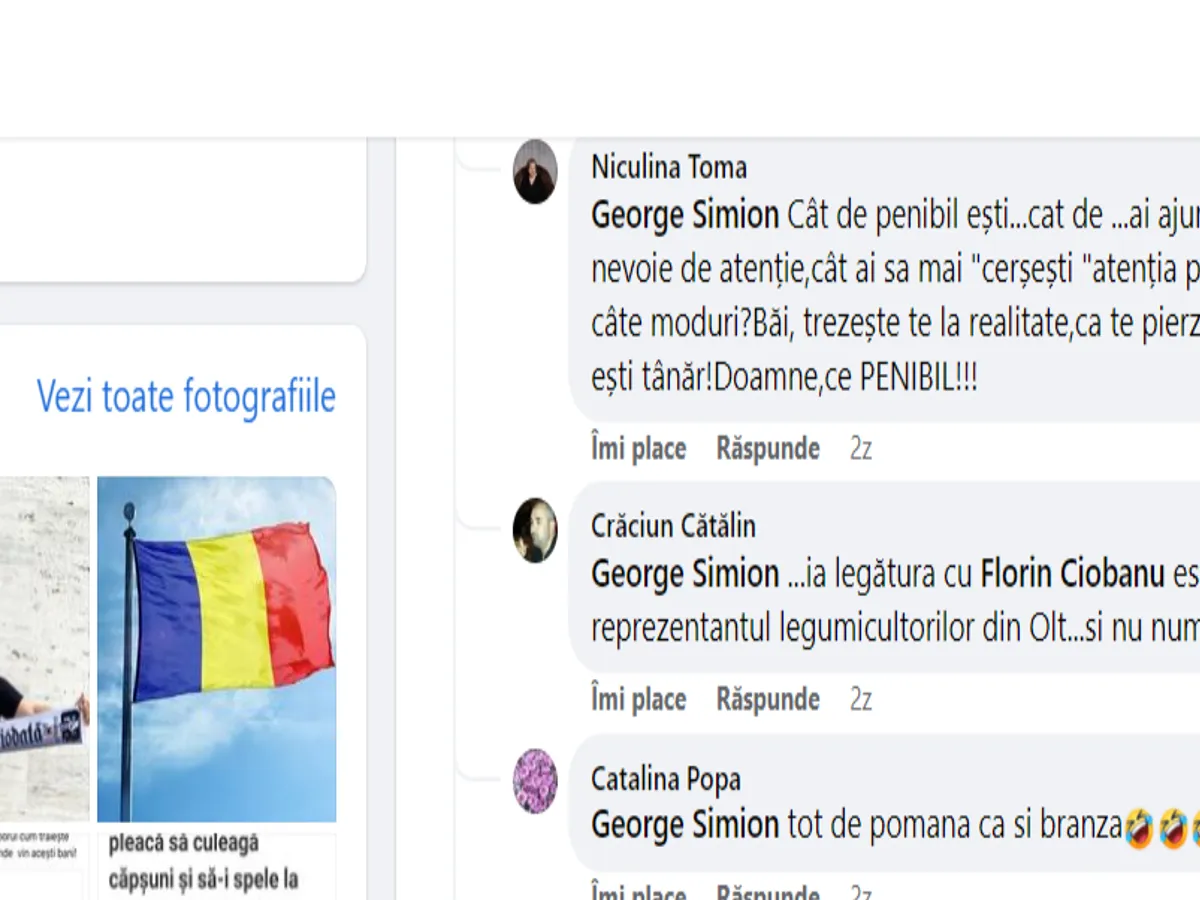Screen dimensions: 1200x900
Task: Click the 2z timestamp on Niculina's comment
Action: pyautogui.click(x=861, y=449)
